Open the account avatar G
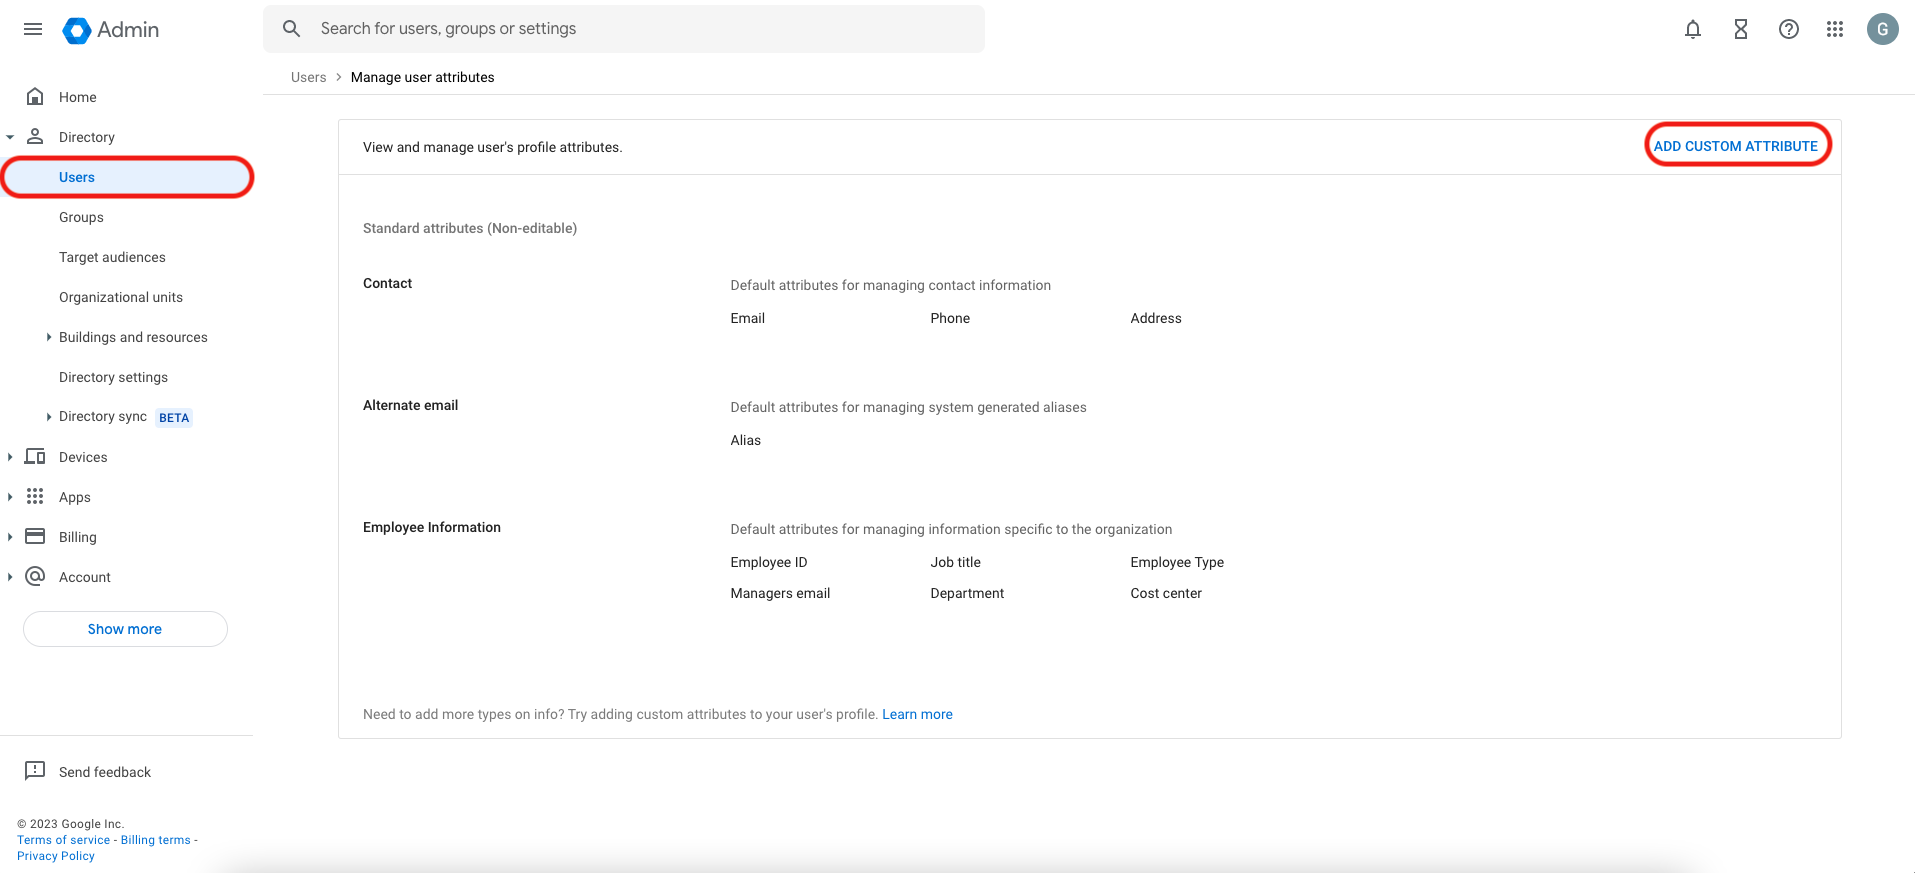The width and height of the screenshot is (1915, 873). tap(1882, 29)
